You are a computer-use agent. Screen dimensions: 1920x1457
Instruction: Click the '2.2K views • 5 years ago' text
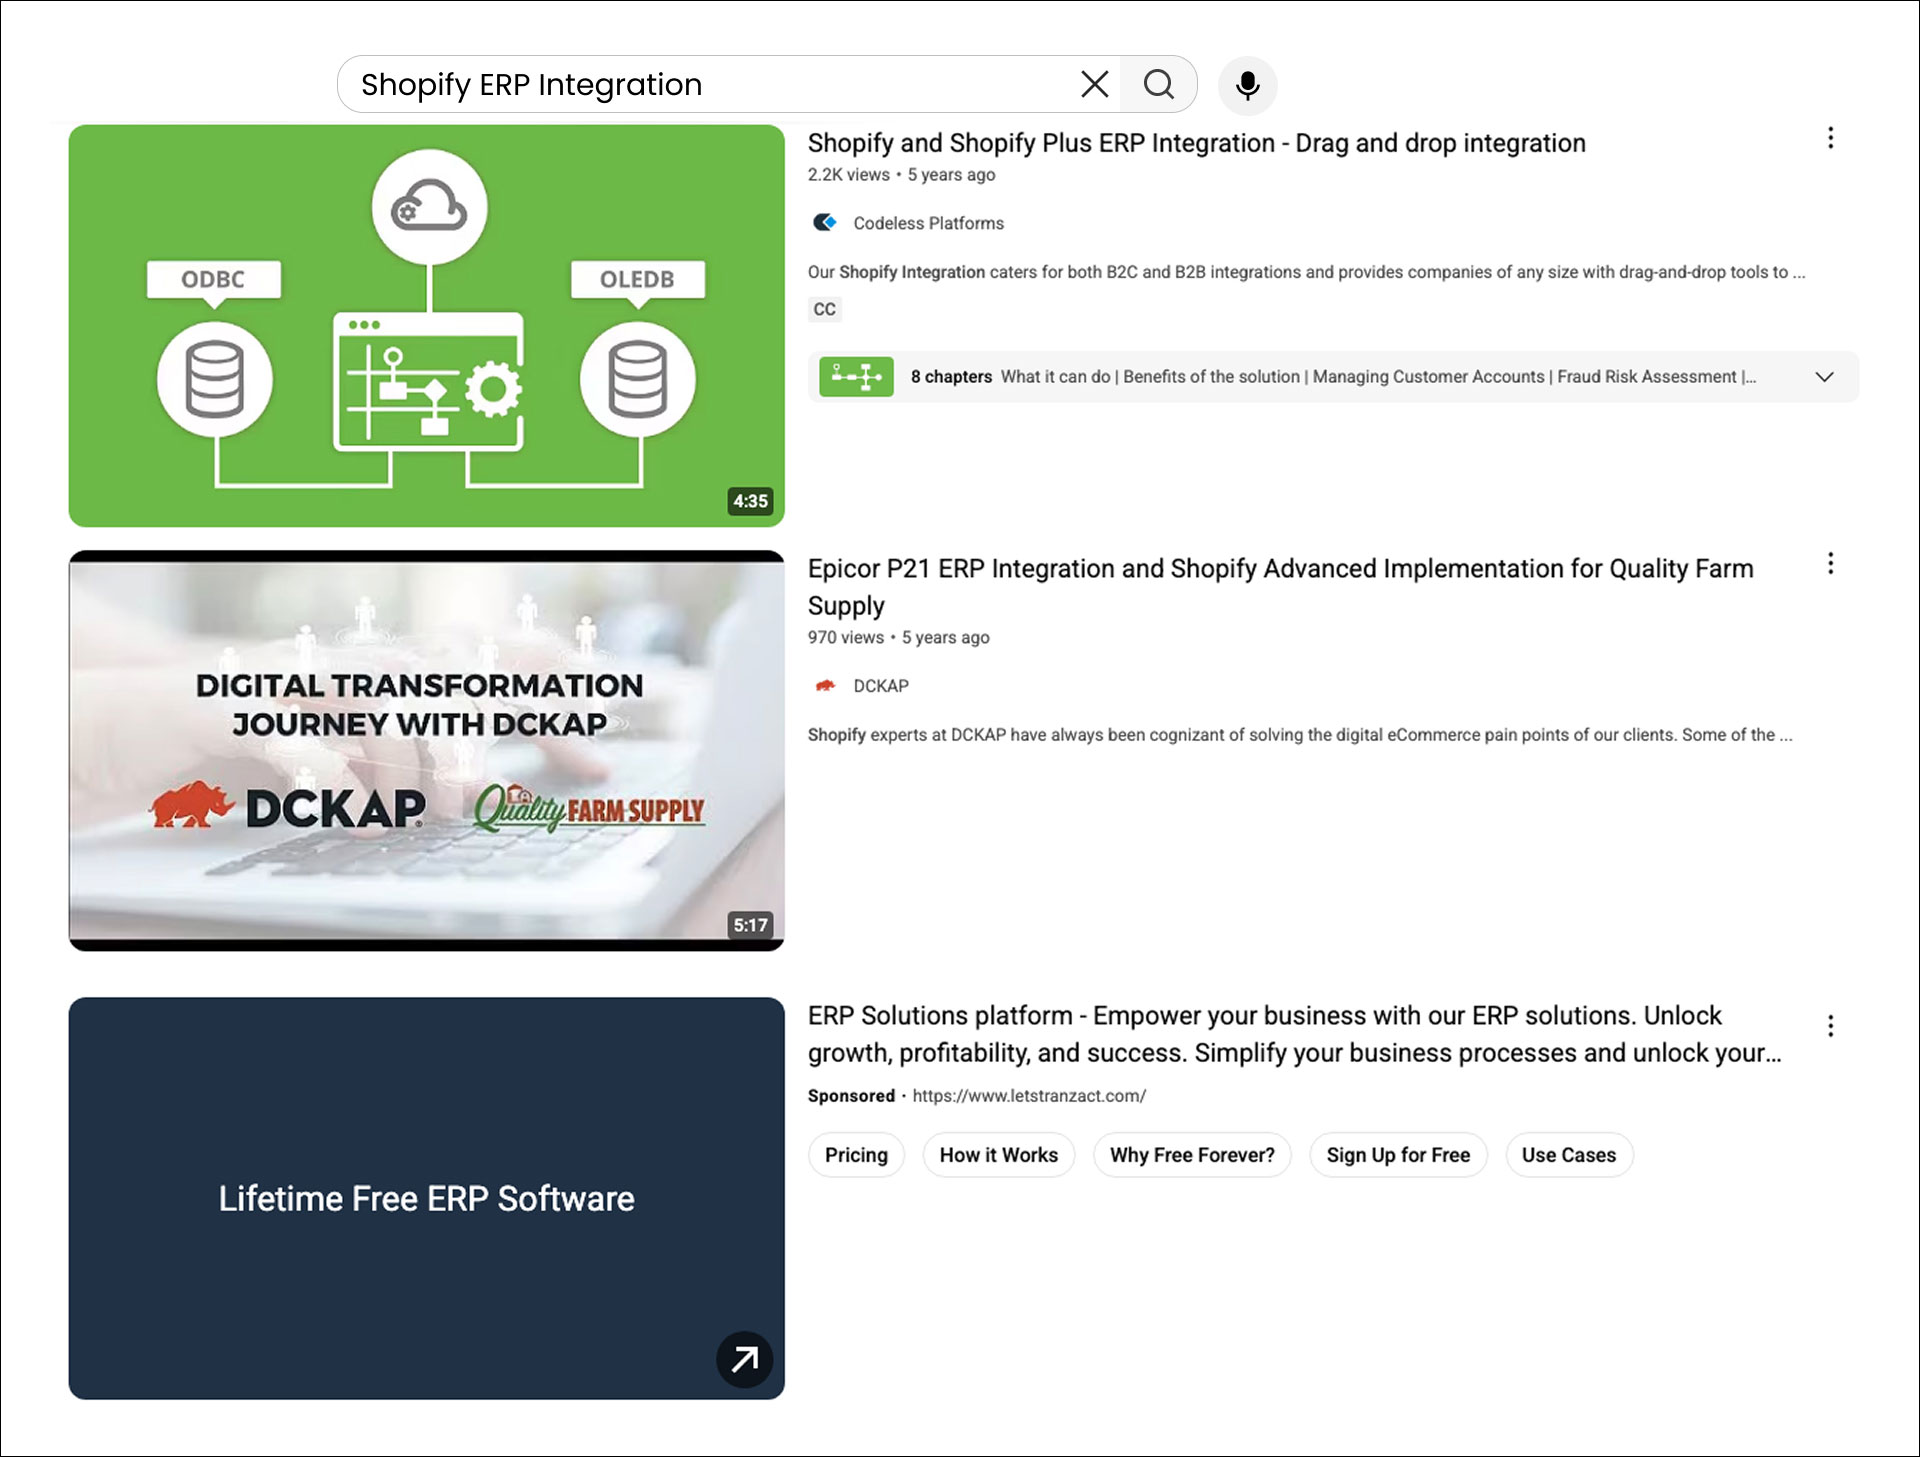click(901, 175)
